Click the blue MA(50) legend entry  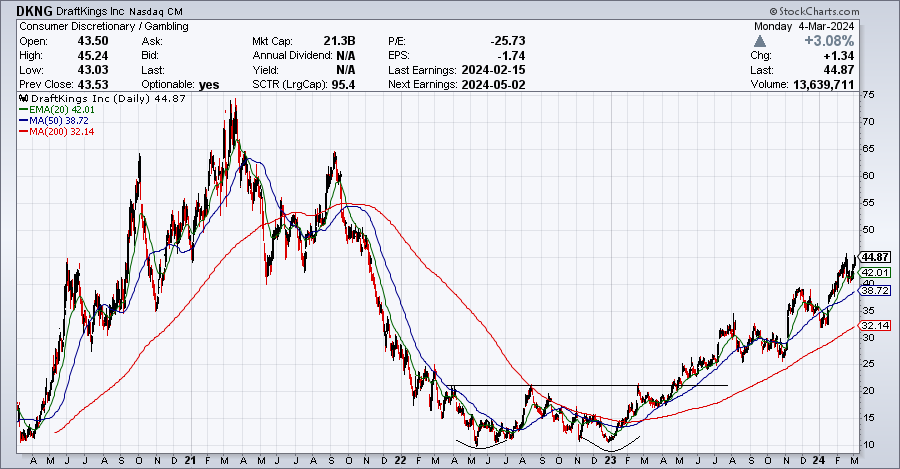[x=54, y=121]
